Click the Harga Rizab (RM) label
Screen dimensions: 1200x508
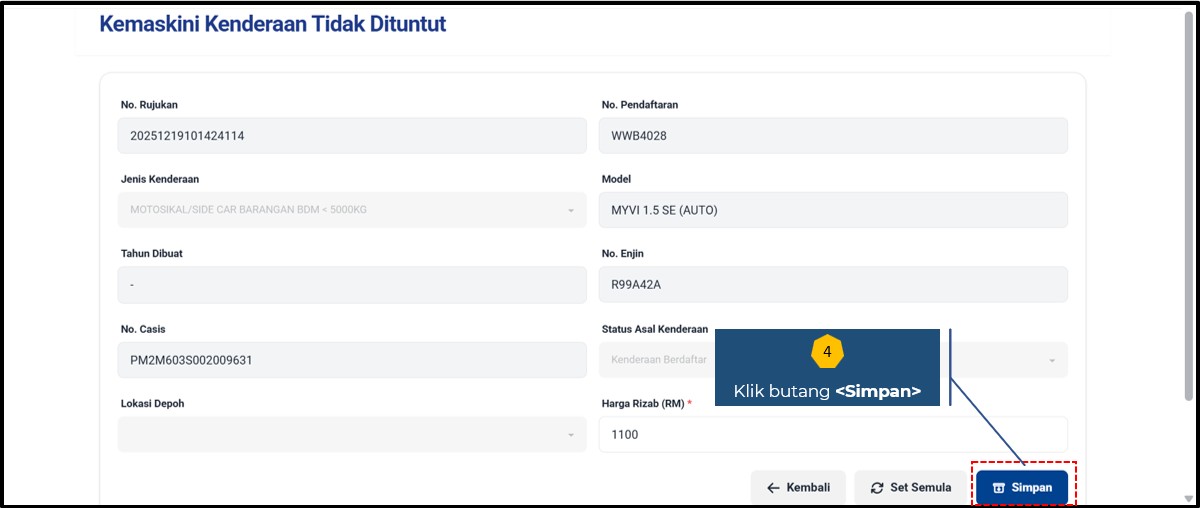(644, 404)
